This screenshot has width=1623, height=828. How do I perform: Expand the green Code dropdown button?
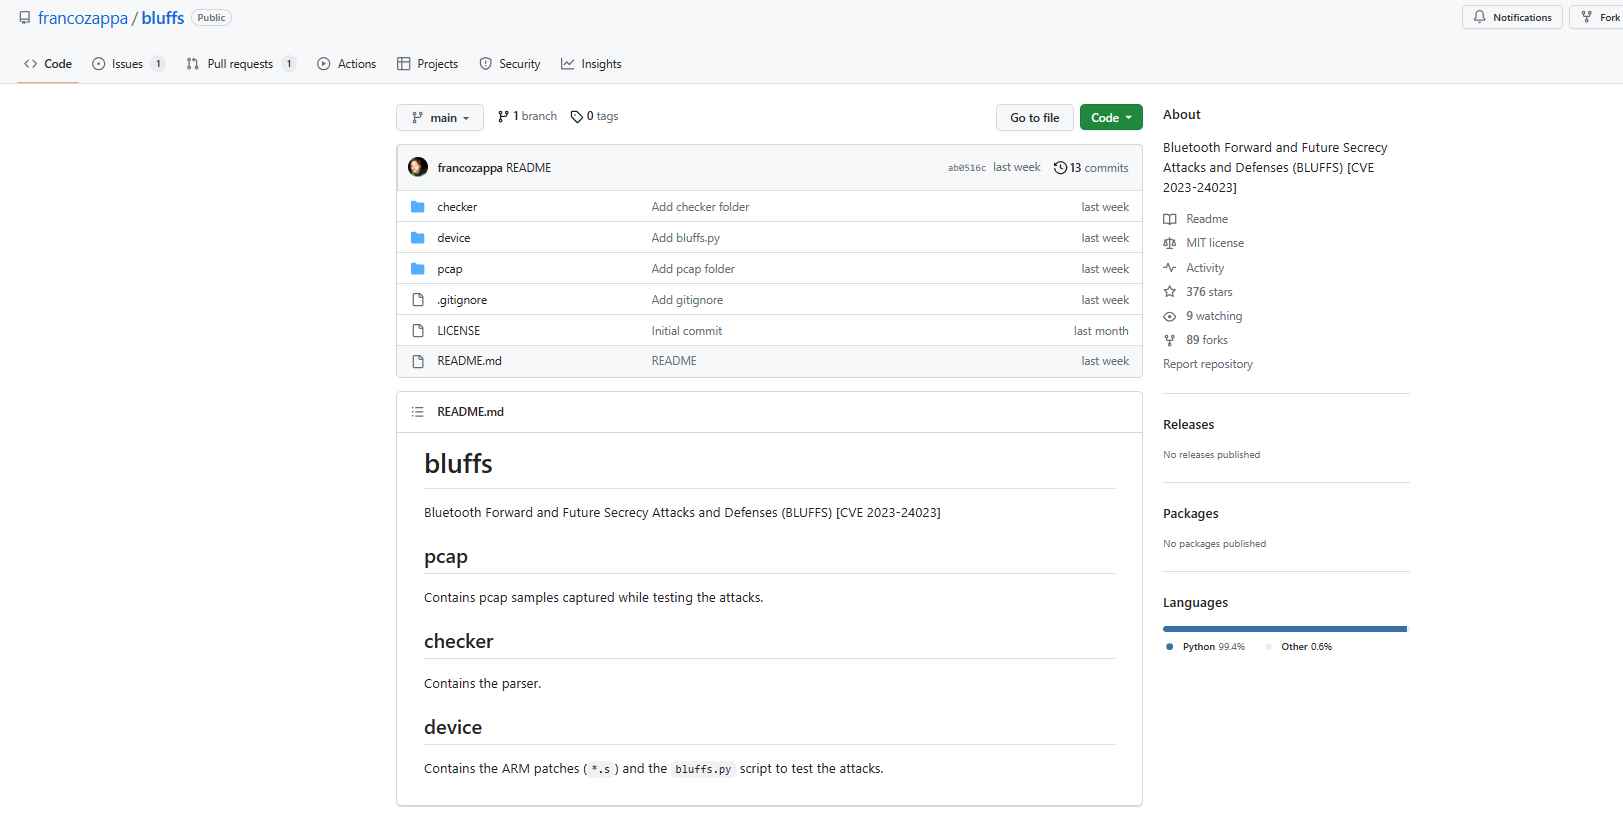pos(1111,117)
